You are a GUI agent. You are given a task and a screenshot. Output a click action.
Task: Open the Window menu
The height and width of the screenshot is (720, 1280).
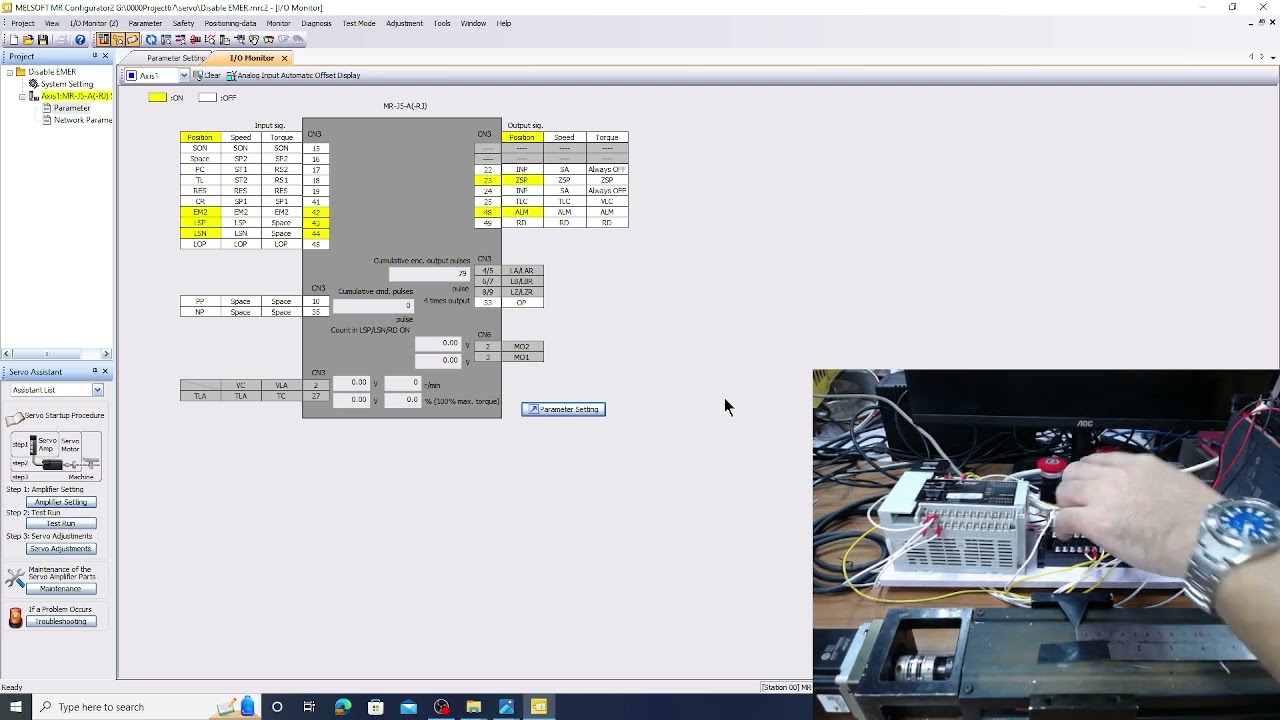click(x=473, y=23)
